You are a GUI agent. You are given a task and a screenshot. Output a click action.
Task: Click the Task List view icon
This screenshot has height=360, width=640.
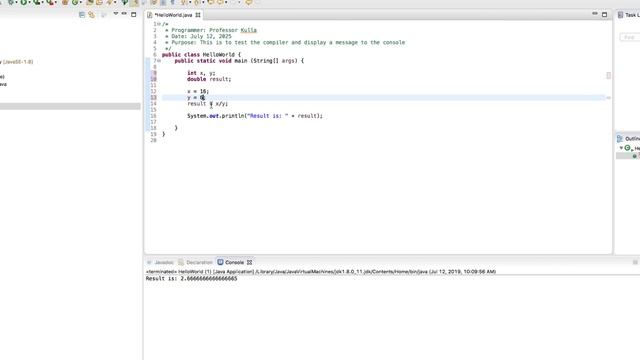[620, 15]
